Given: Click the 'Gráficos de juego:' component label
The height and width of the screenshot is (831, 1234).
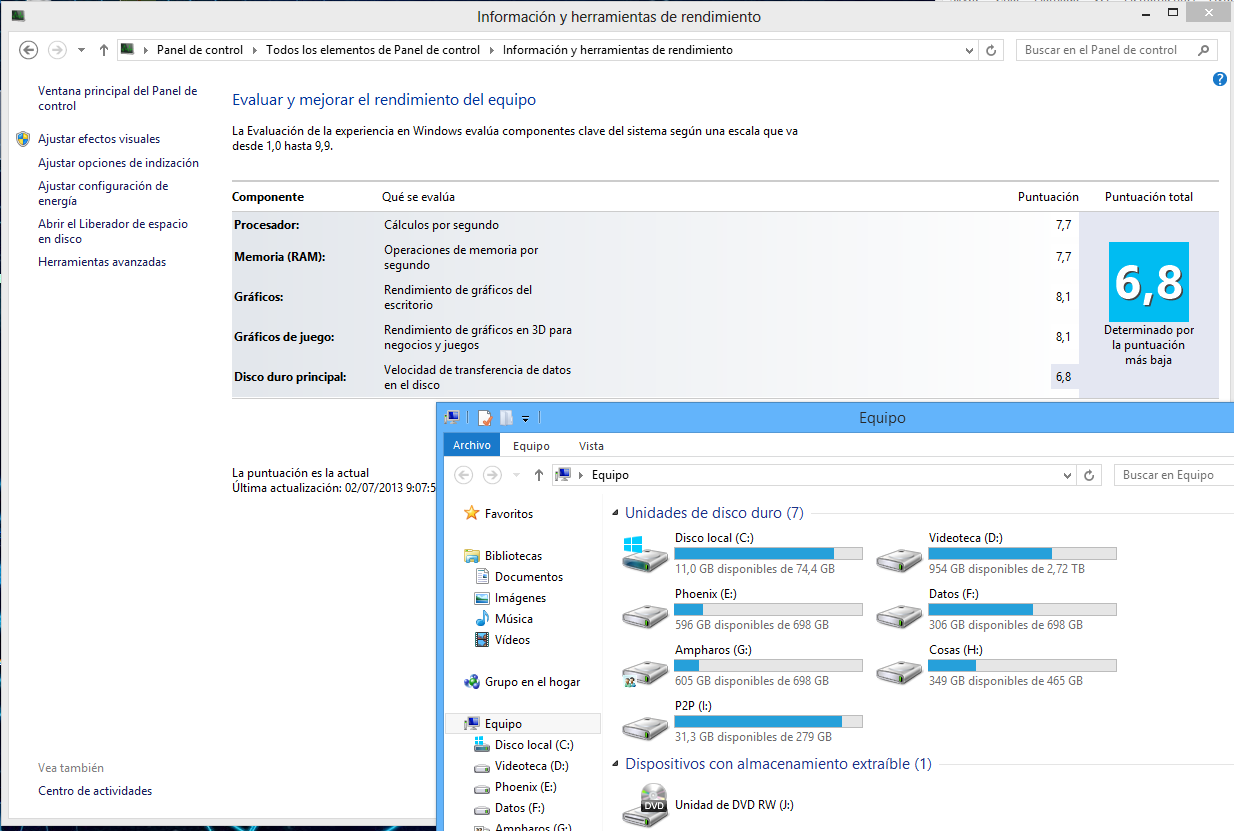Looking at the screenshot, I should coord(284,337).
